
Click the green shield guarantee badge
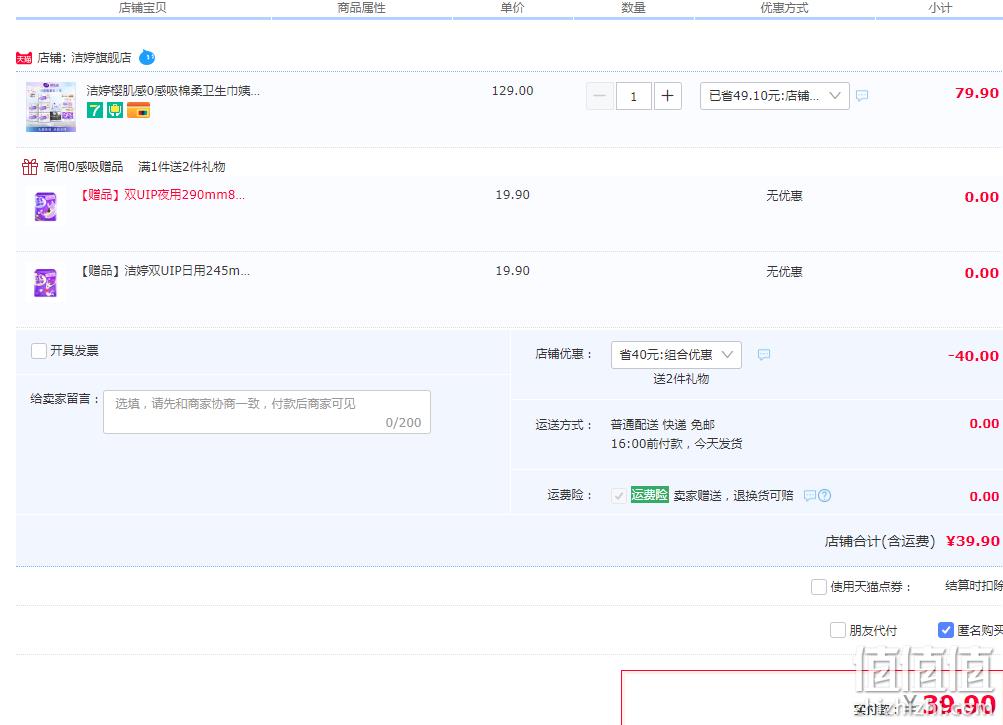(115, 110)
